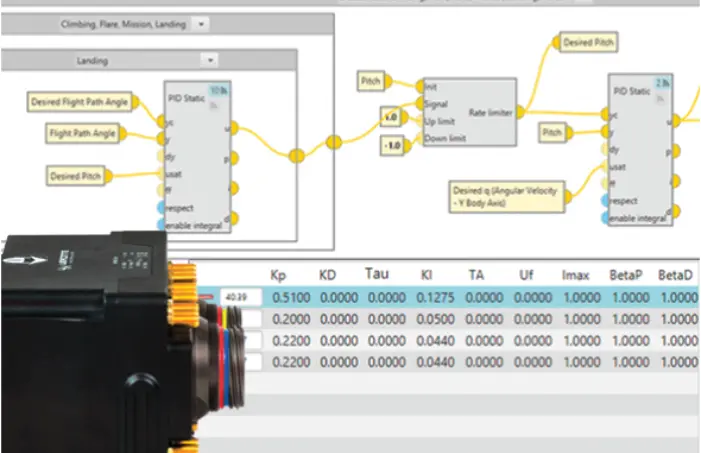Viewport: 701px width, 453px height.
Task: Toggle enable integral port on right PID block
Action: tap(605, 217)
